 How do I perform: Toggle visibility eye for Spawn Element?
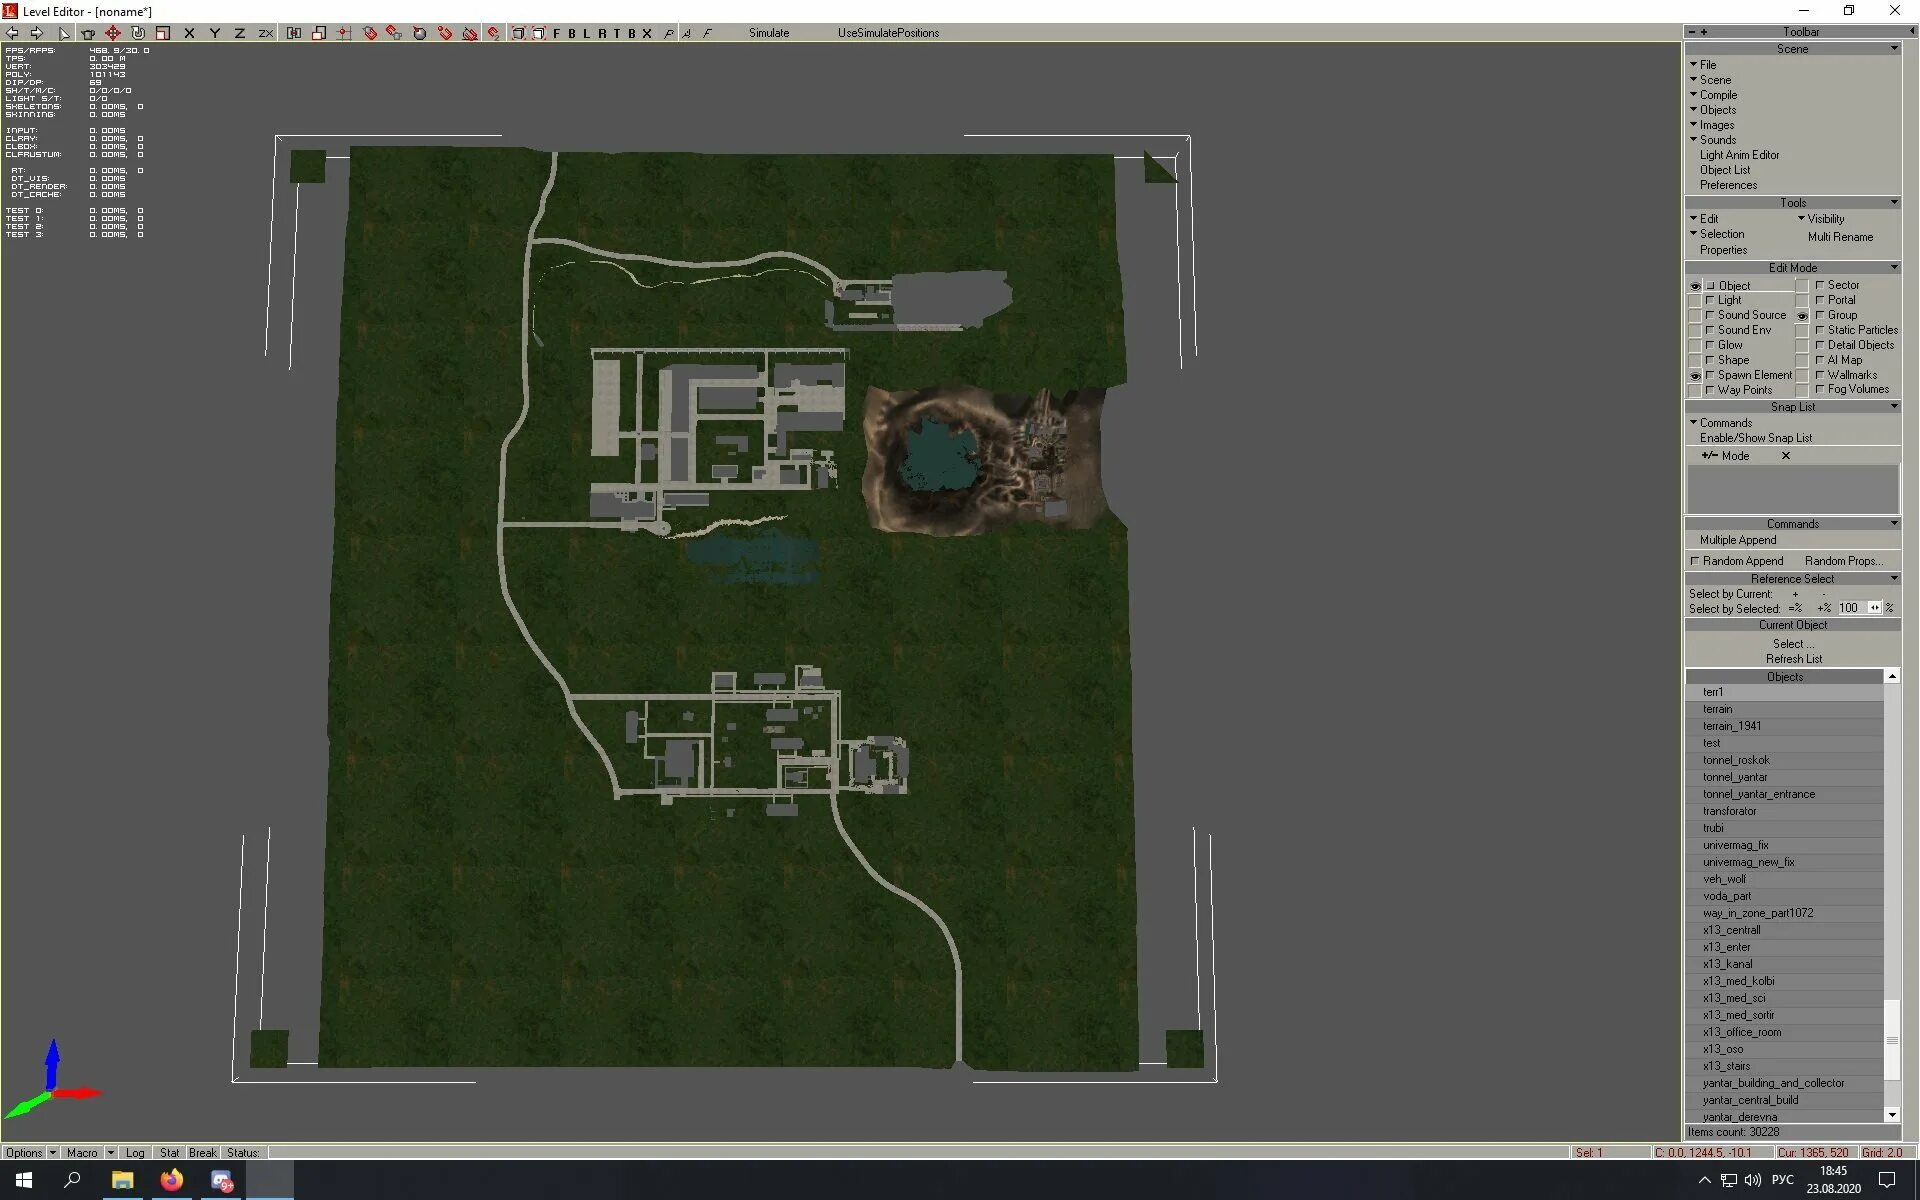[x=1695, y=376]
